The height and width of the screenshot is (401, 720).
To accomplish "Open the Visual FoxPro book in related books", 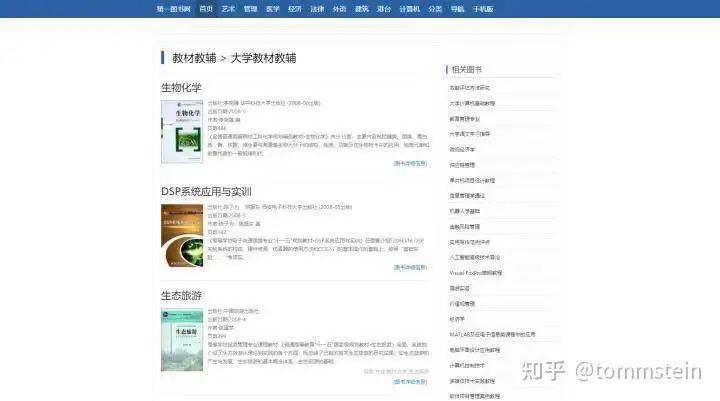I will (x=476, y=273).
